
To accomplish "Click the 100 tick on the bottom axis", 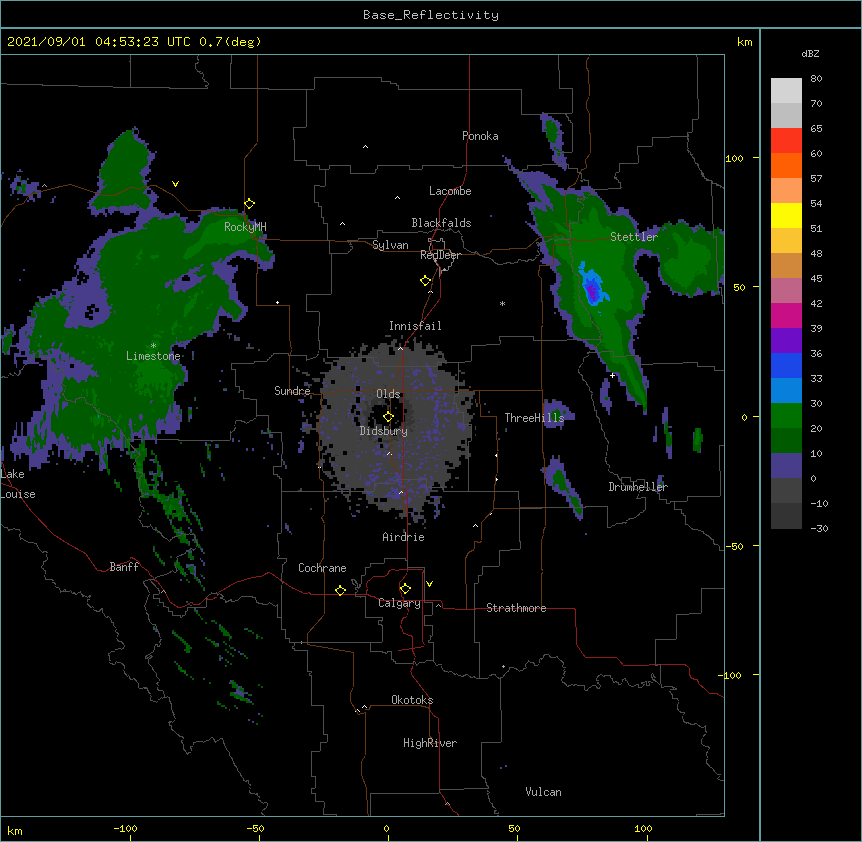I will click(x=643, y=829).
